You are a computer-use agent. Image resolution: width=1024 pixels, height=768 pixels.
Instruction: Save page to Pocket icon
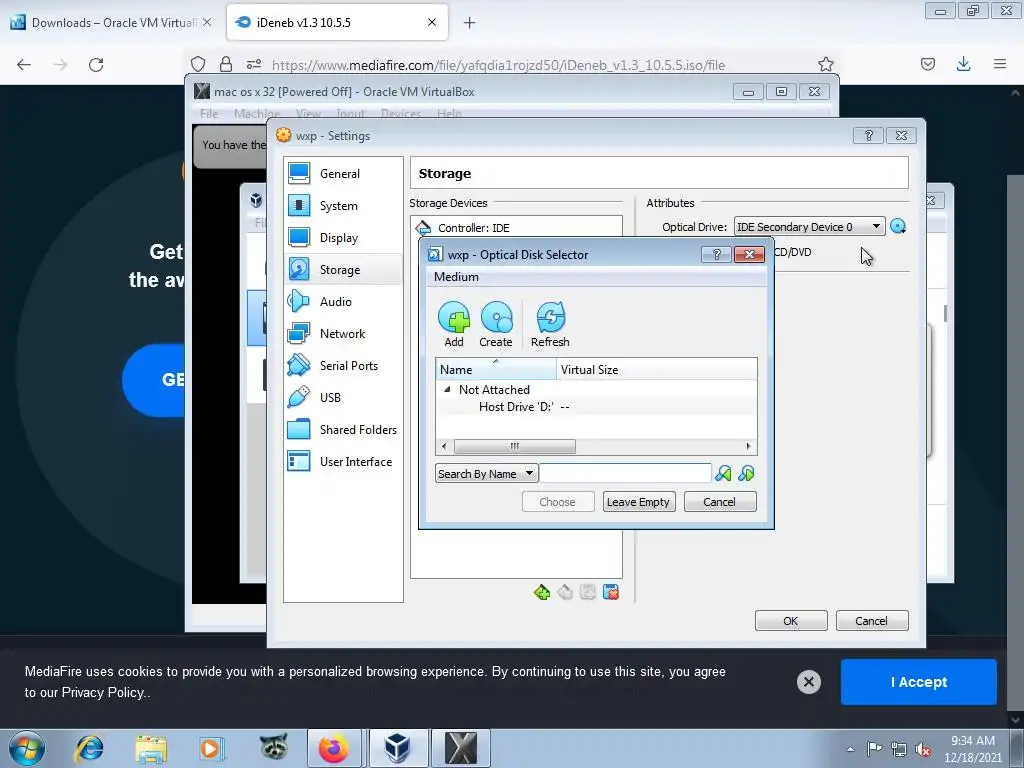927,64
